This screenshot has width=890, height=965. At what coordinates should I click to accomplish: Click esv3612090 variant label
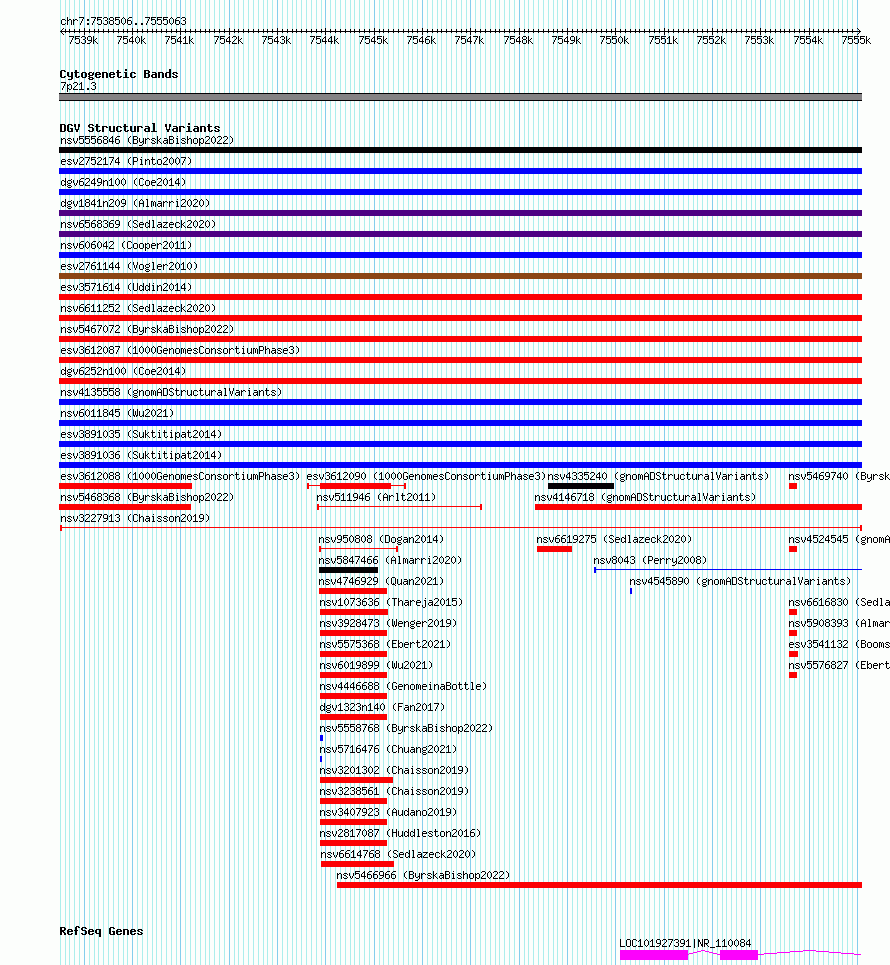pos(427,476)
